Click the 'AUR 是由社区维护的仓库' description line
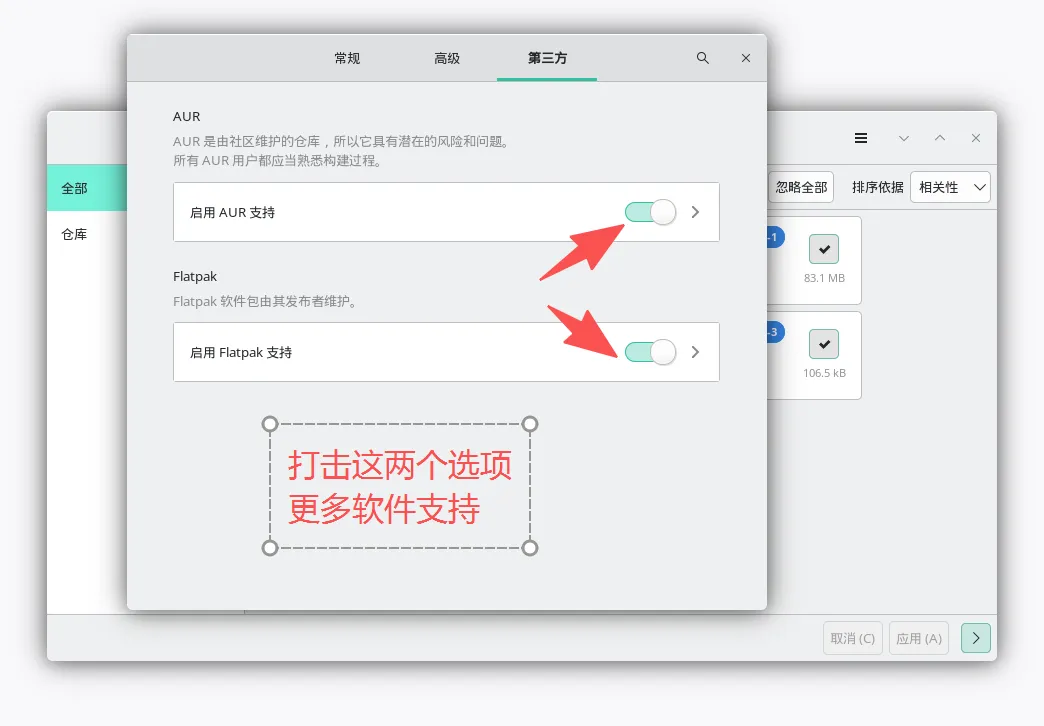The height and width of the screenshot is (726, 1044). [342, 141]
